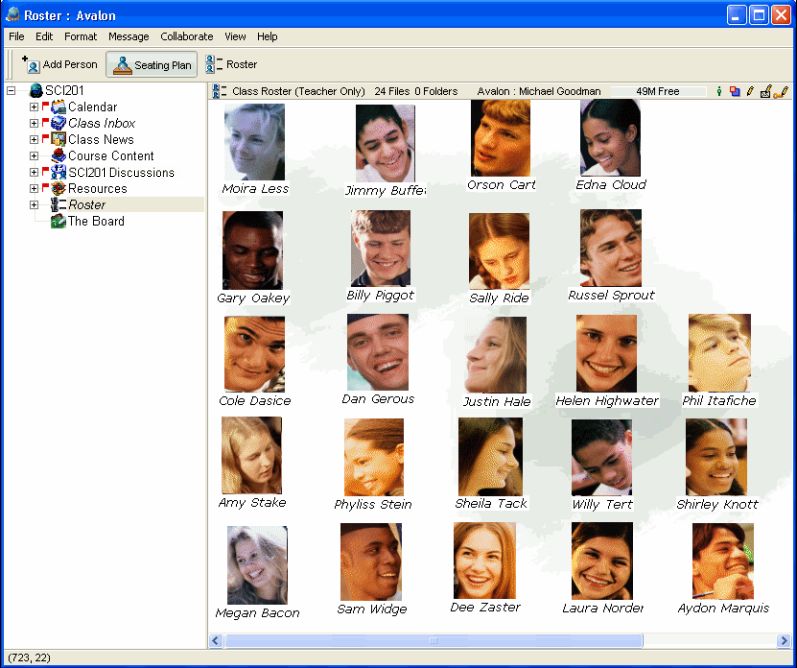Open the Collaborate menu

click(187, 37)
